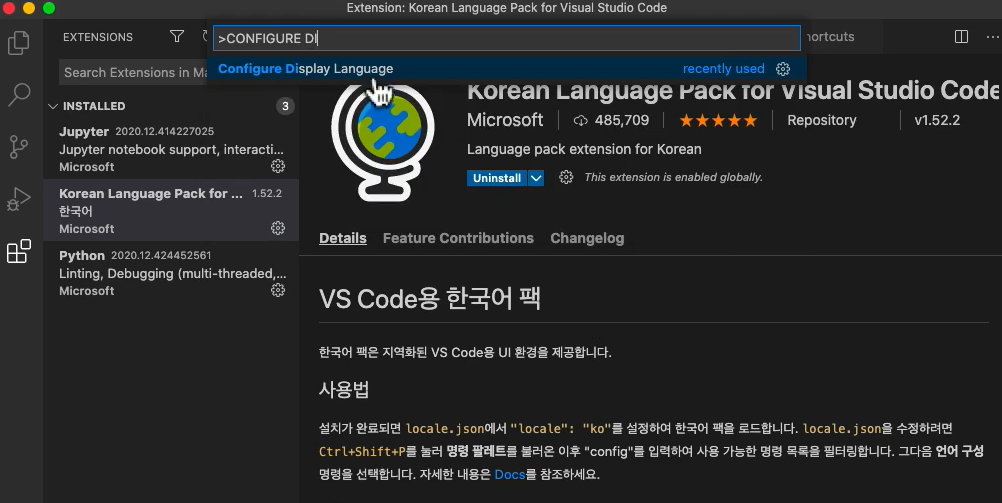This screenshot has width=1002, height=503.
Task: Click 'This extension is enabled globally' text
Action: [x=674, y=178]
